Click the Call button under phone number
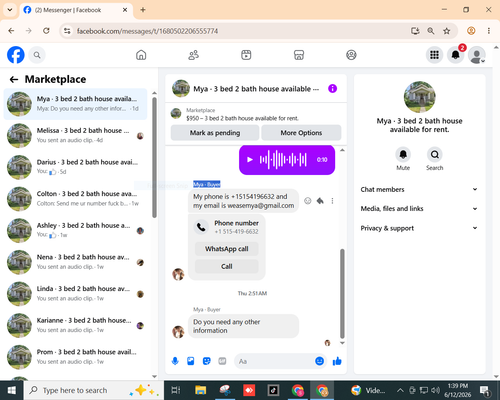500x400 pixels. point(227,266)
